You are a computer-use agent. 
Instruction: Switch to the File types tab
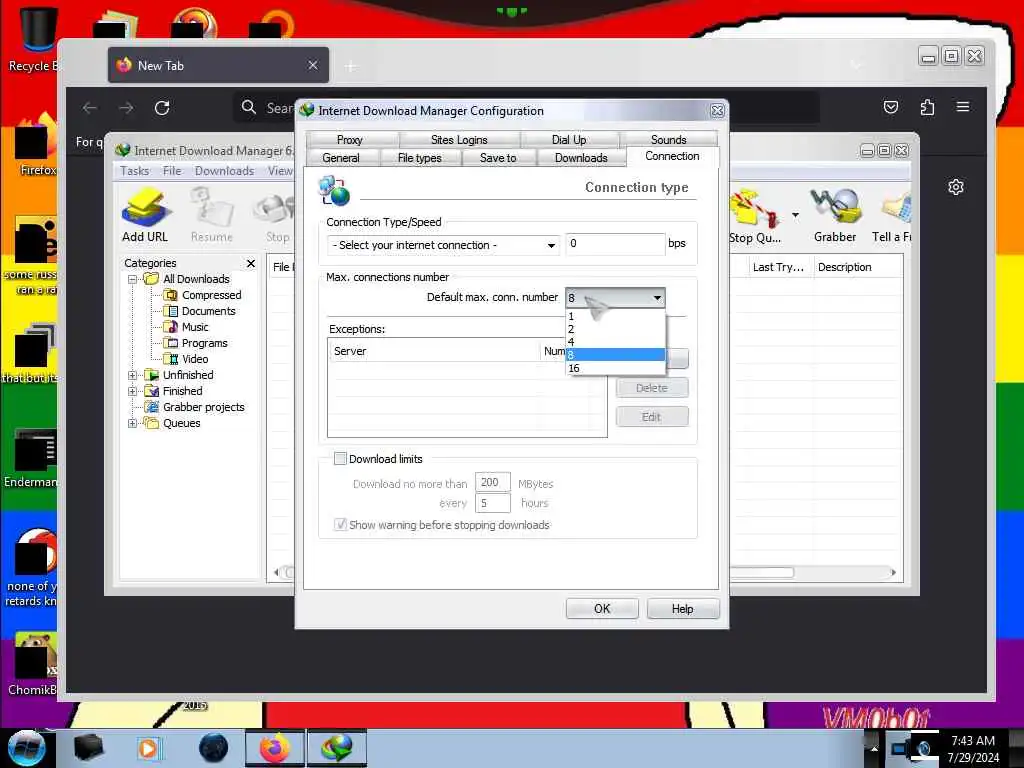(420, 158)
